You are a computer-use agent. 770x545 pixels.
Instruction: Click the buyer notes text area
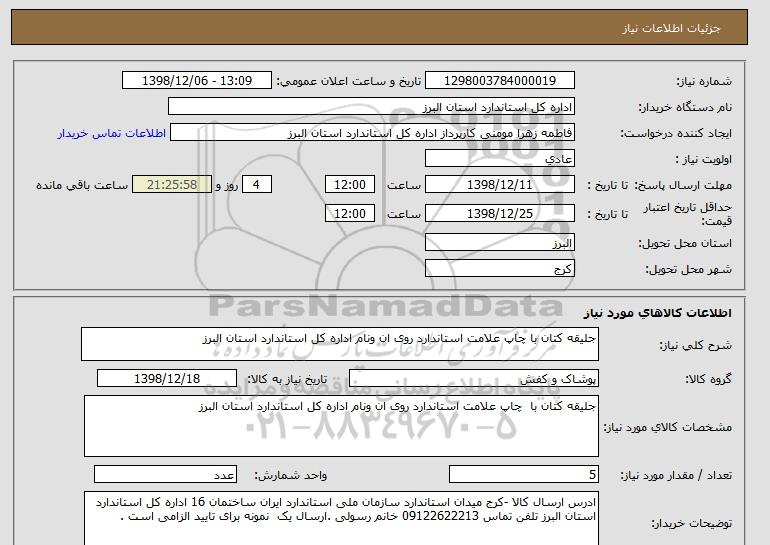pyautogui.click(x=341, y=518)
